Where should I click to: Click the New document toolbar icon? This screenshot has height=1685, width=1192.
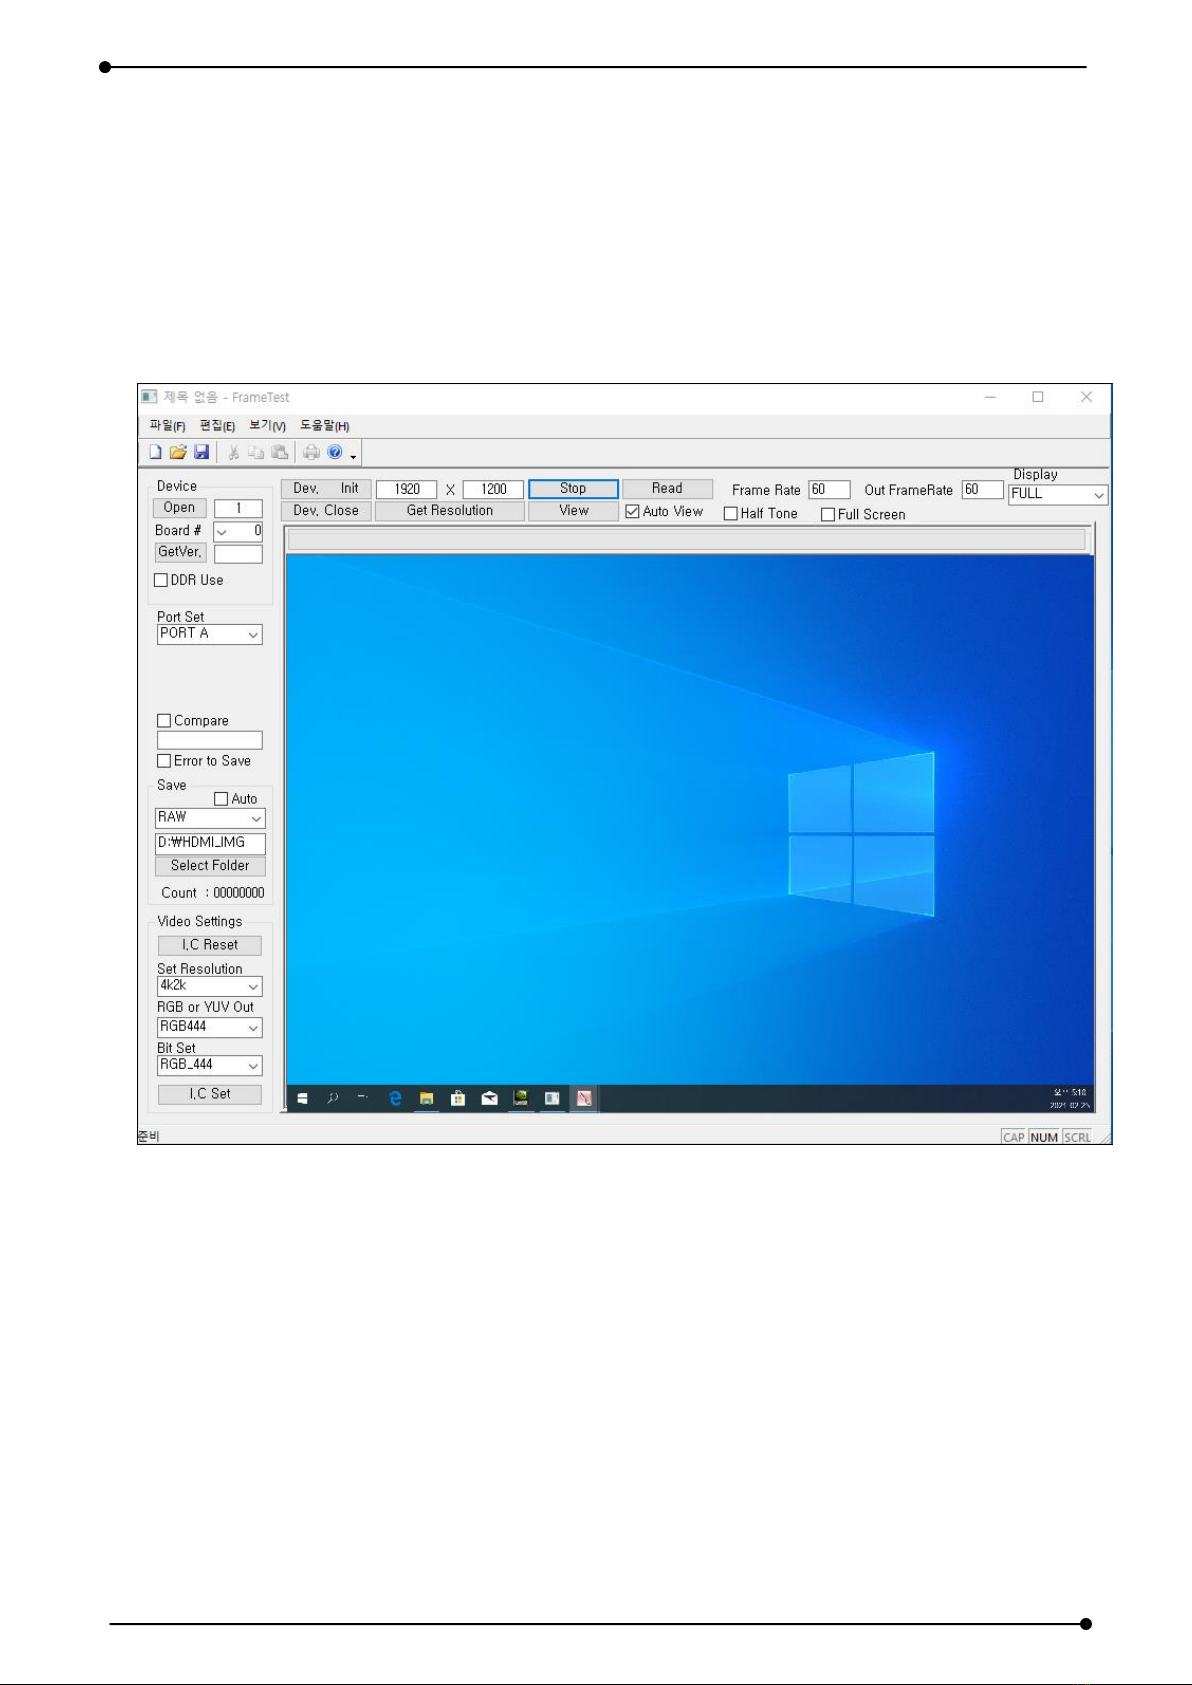click(x=155, y=453)
